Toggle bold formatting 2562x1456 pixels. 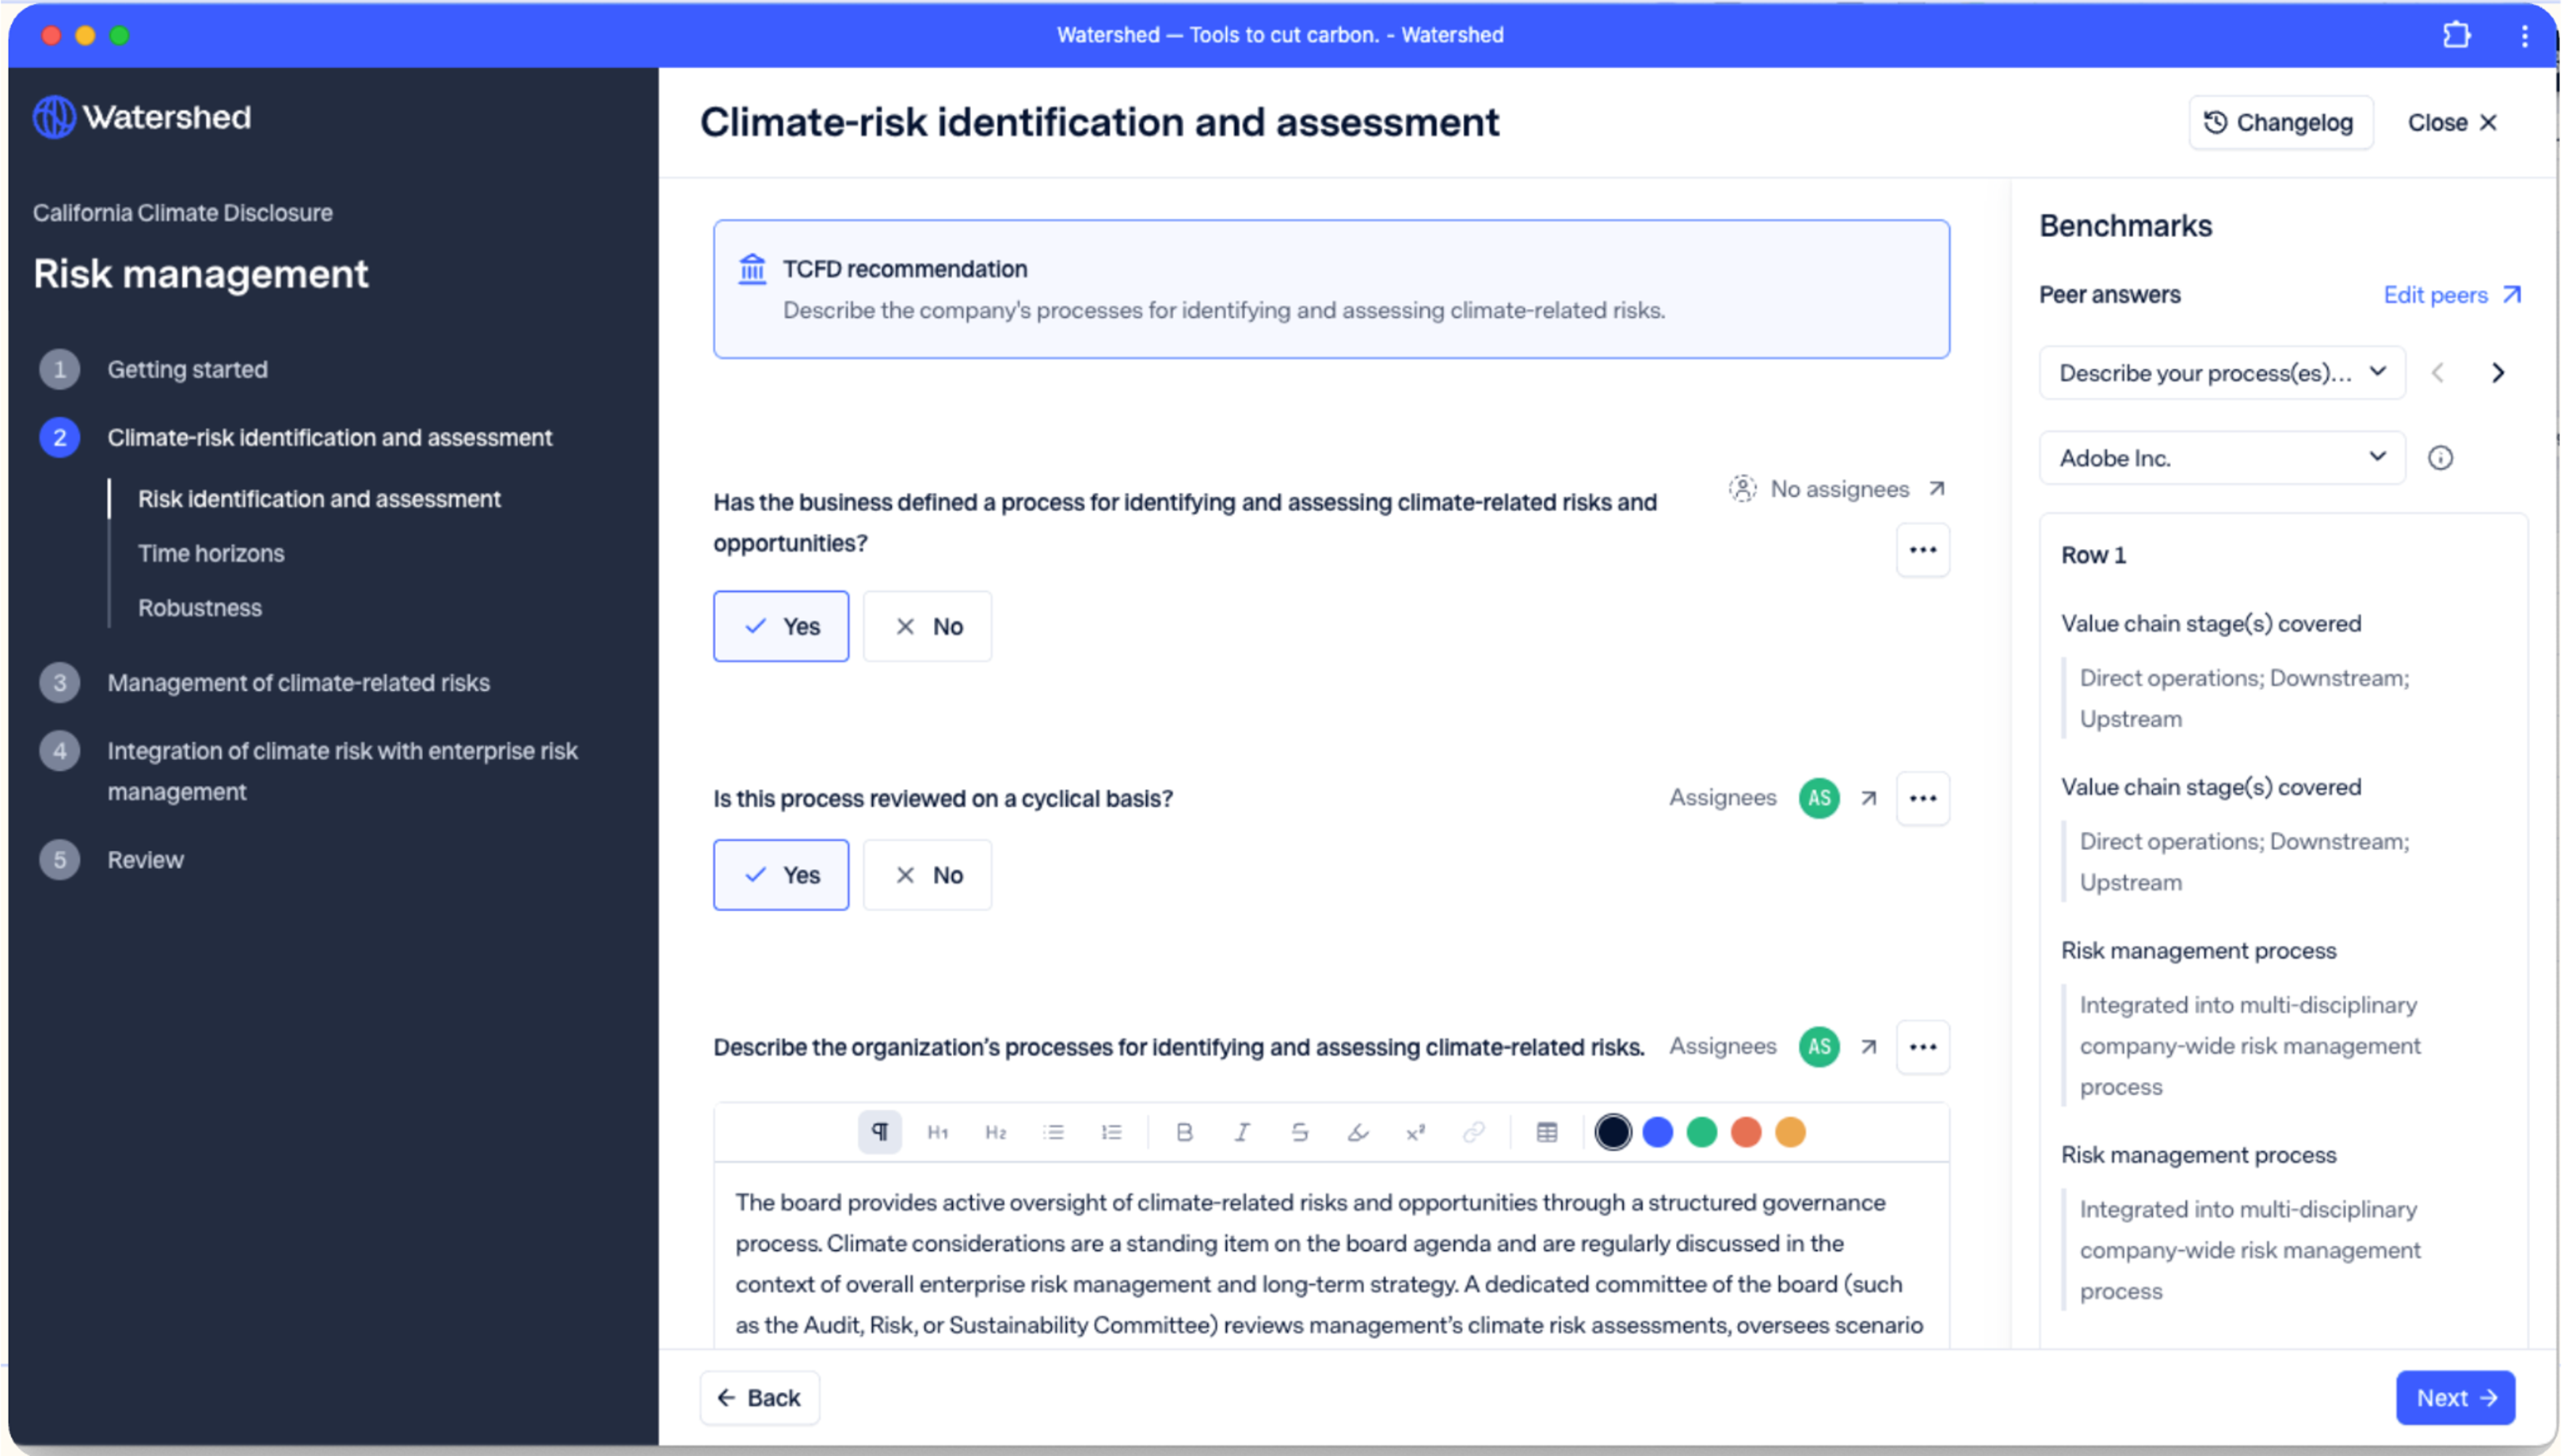(1184, 1132)
